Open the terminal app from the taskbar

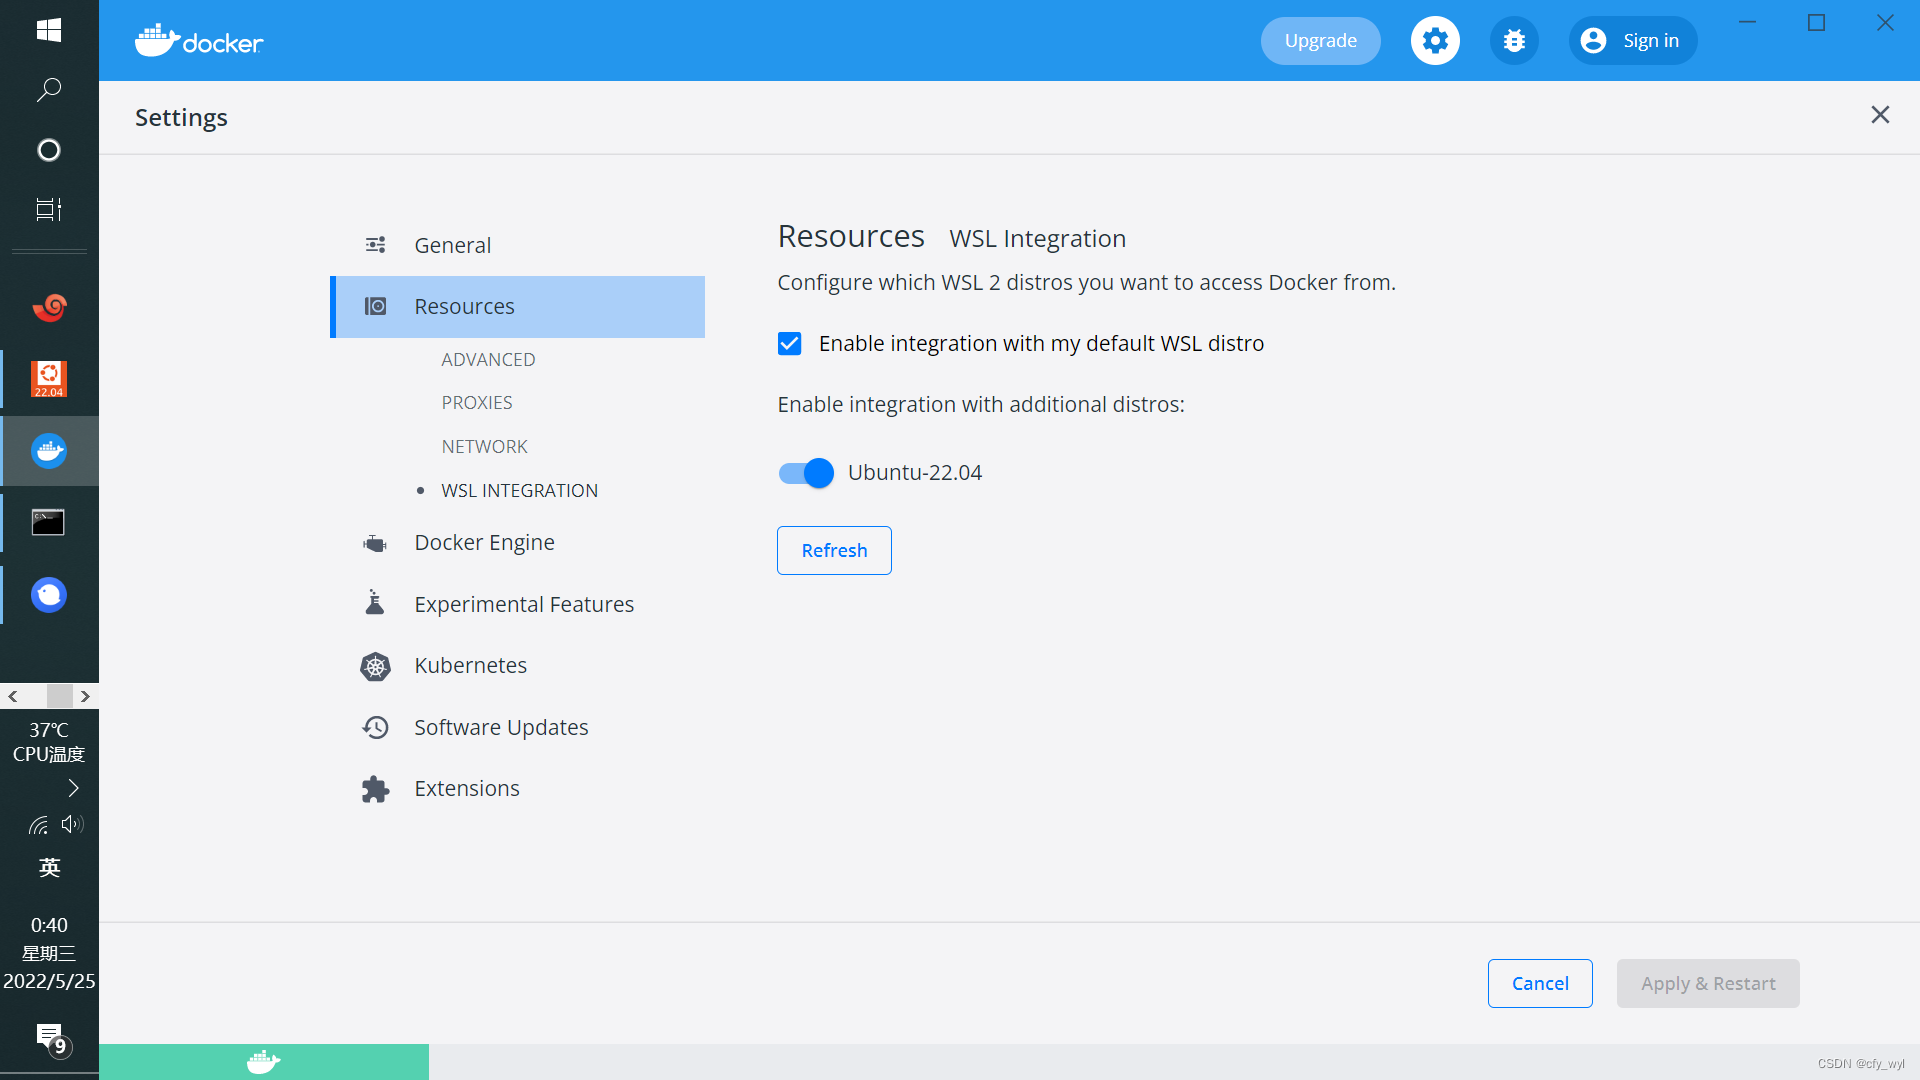click(x=47, y=521)
